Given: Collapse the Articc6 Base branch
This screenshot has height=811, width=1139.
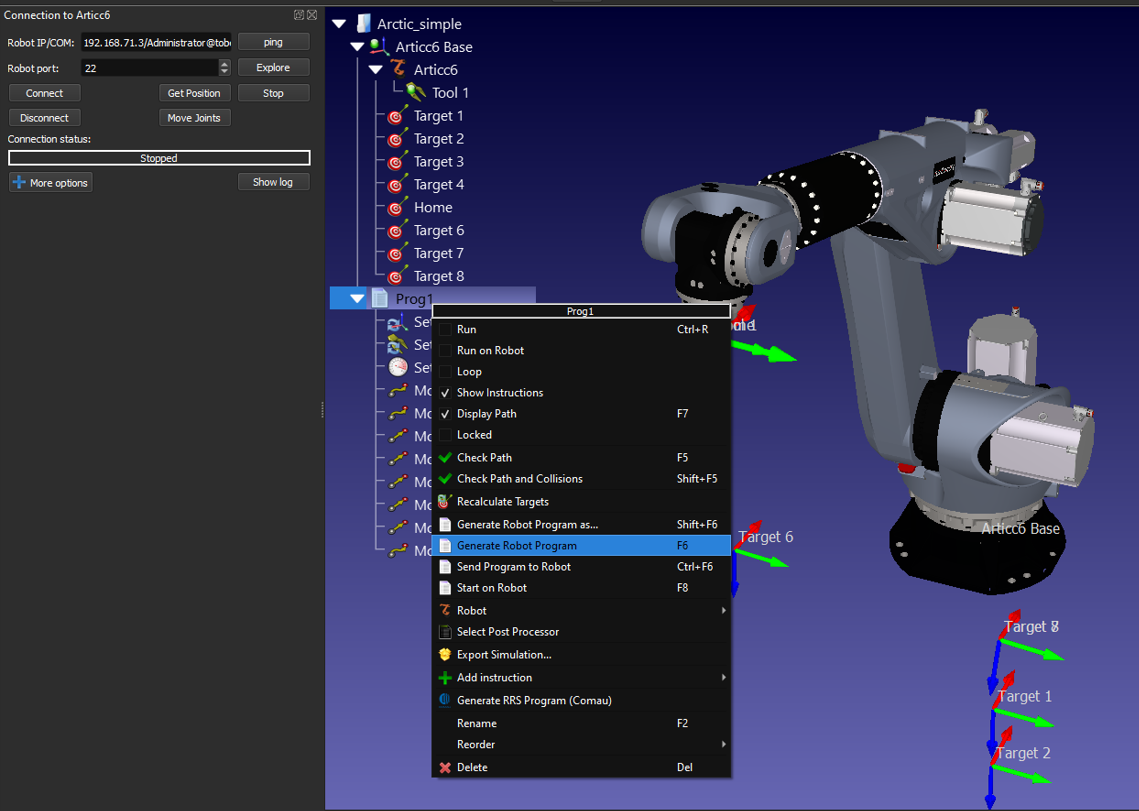Looking at the screenshot, I should (357, 46).
